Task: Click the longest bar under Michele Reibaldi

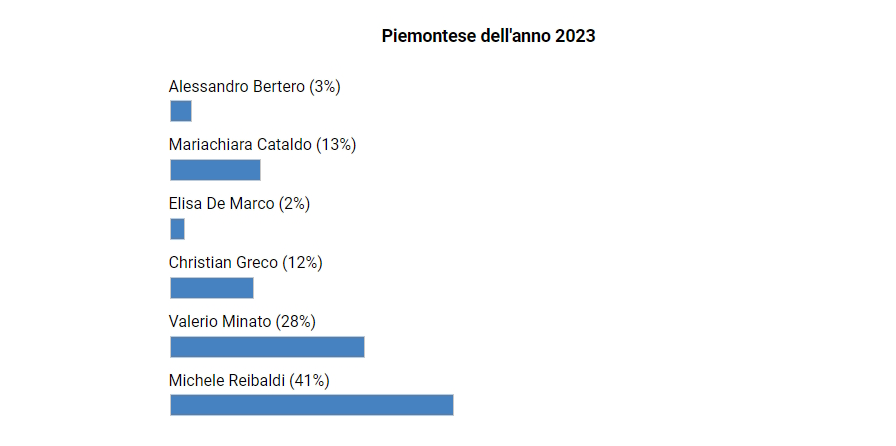Action: tap(312, 405)
